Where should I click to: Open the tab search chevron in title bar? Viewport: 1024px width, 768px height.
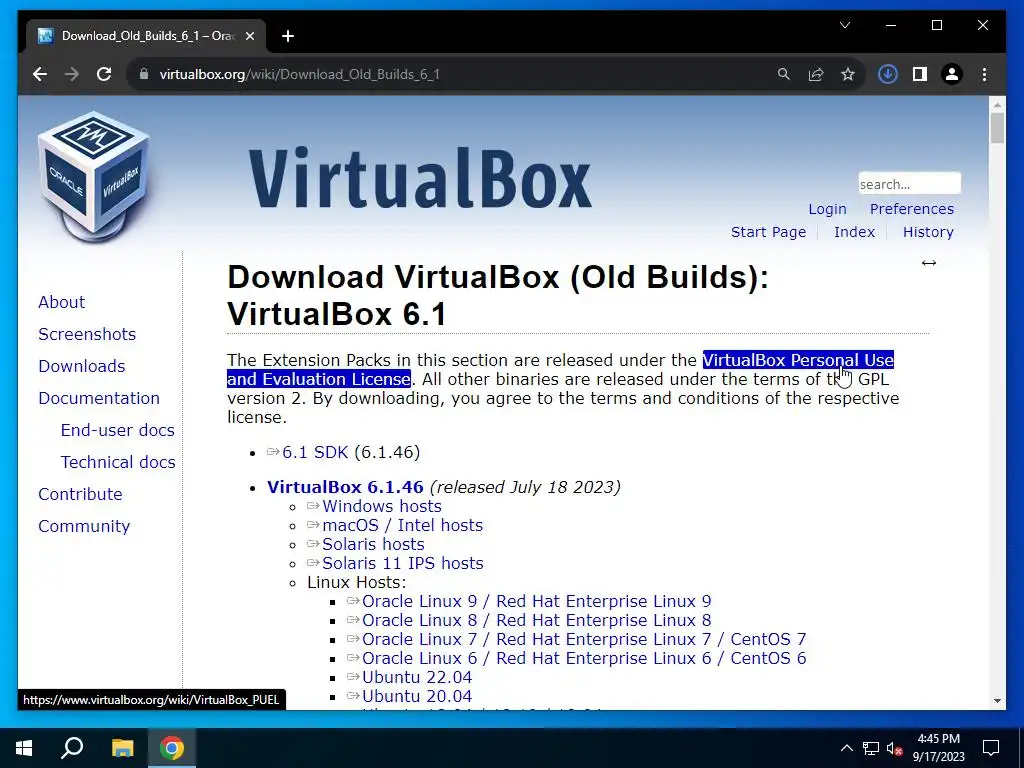[x=845, y=25]
